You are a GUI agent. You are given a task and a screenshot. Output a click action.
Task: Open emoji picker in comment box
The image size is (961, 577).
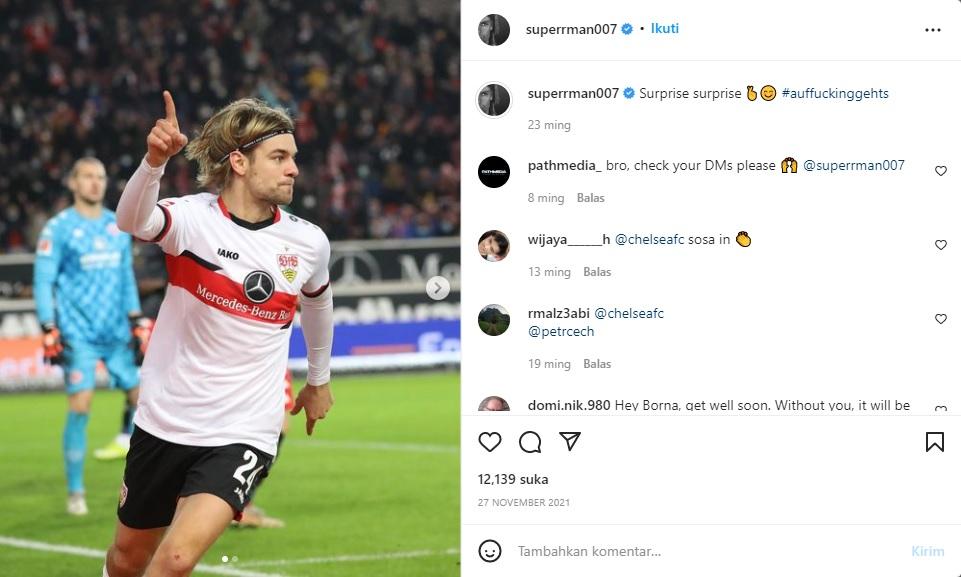coord(490,551)
